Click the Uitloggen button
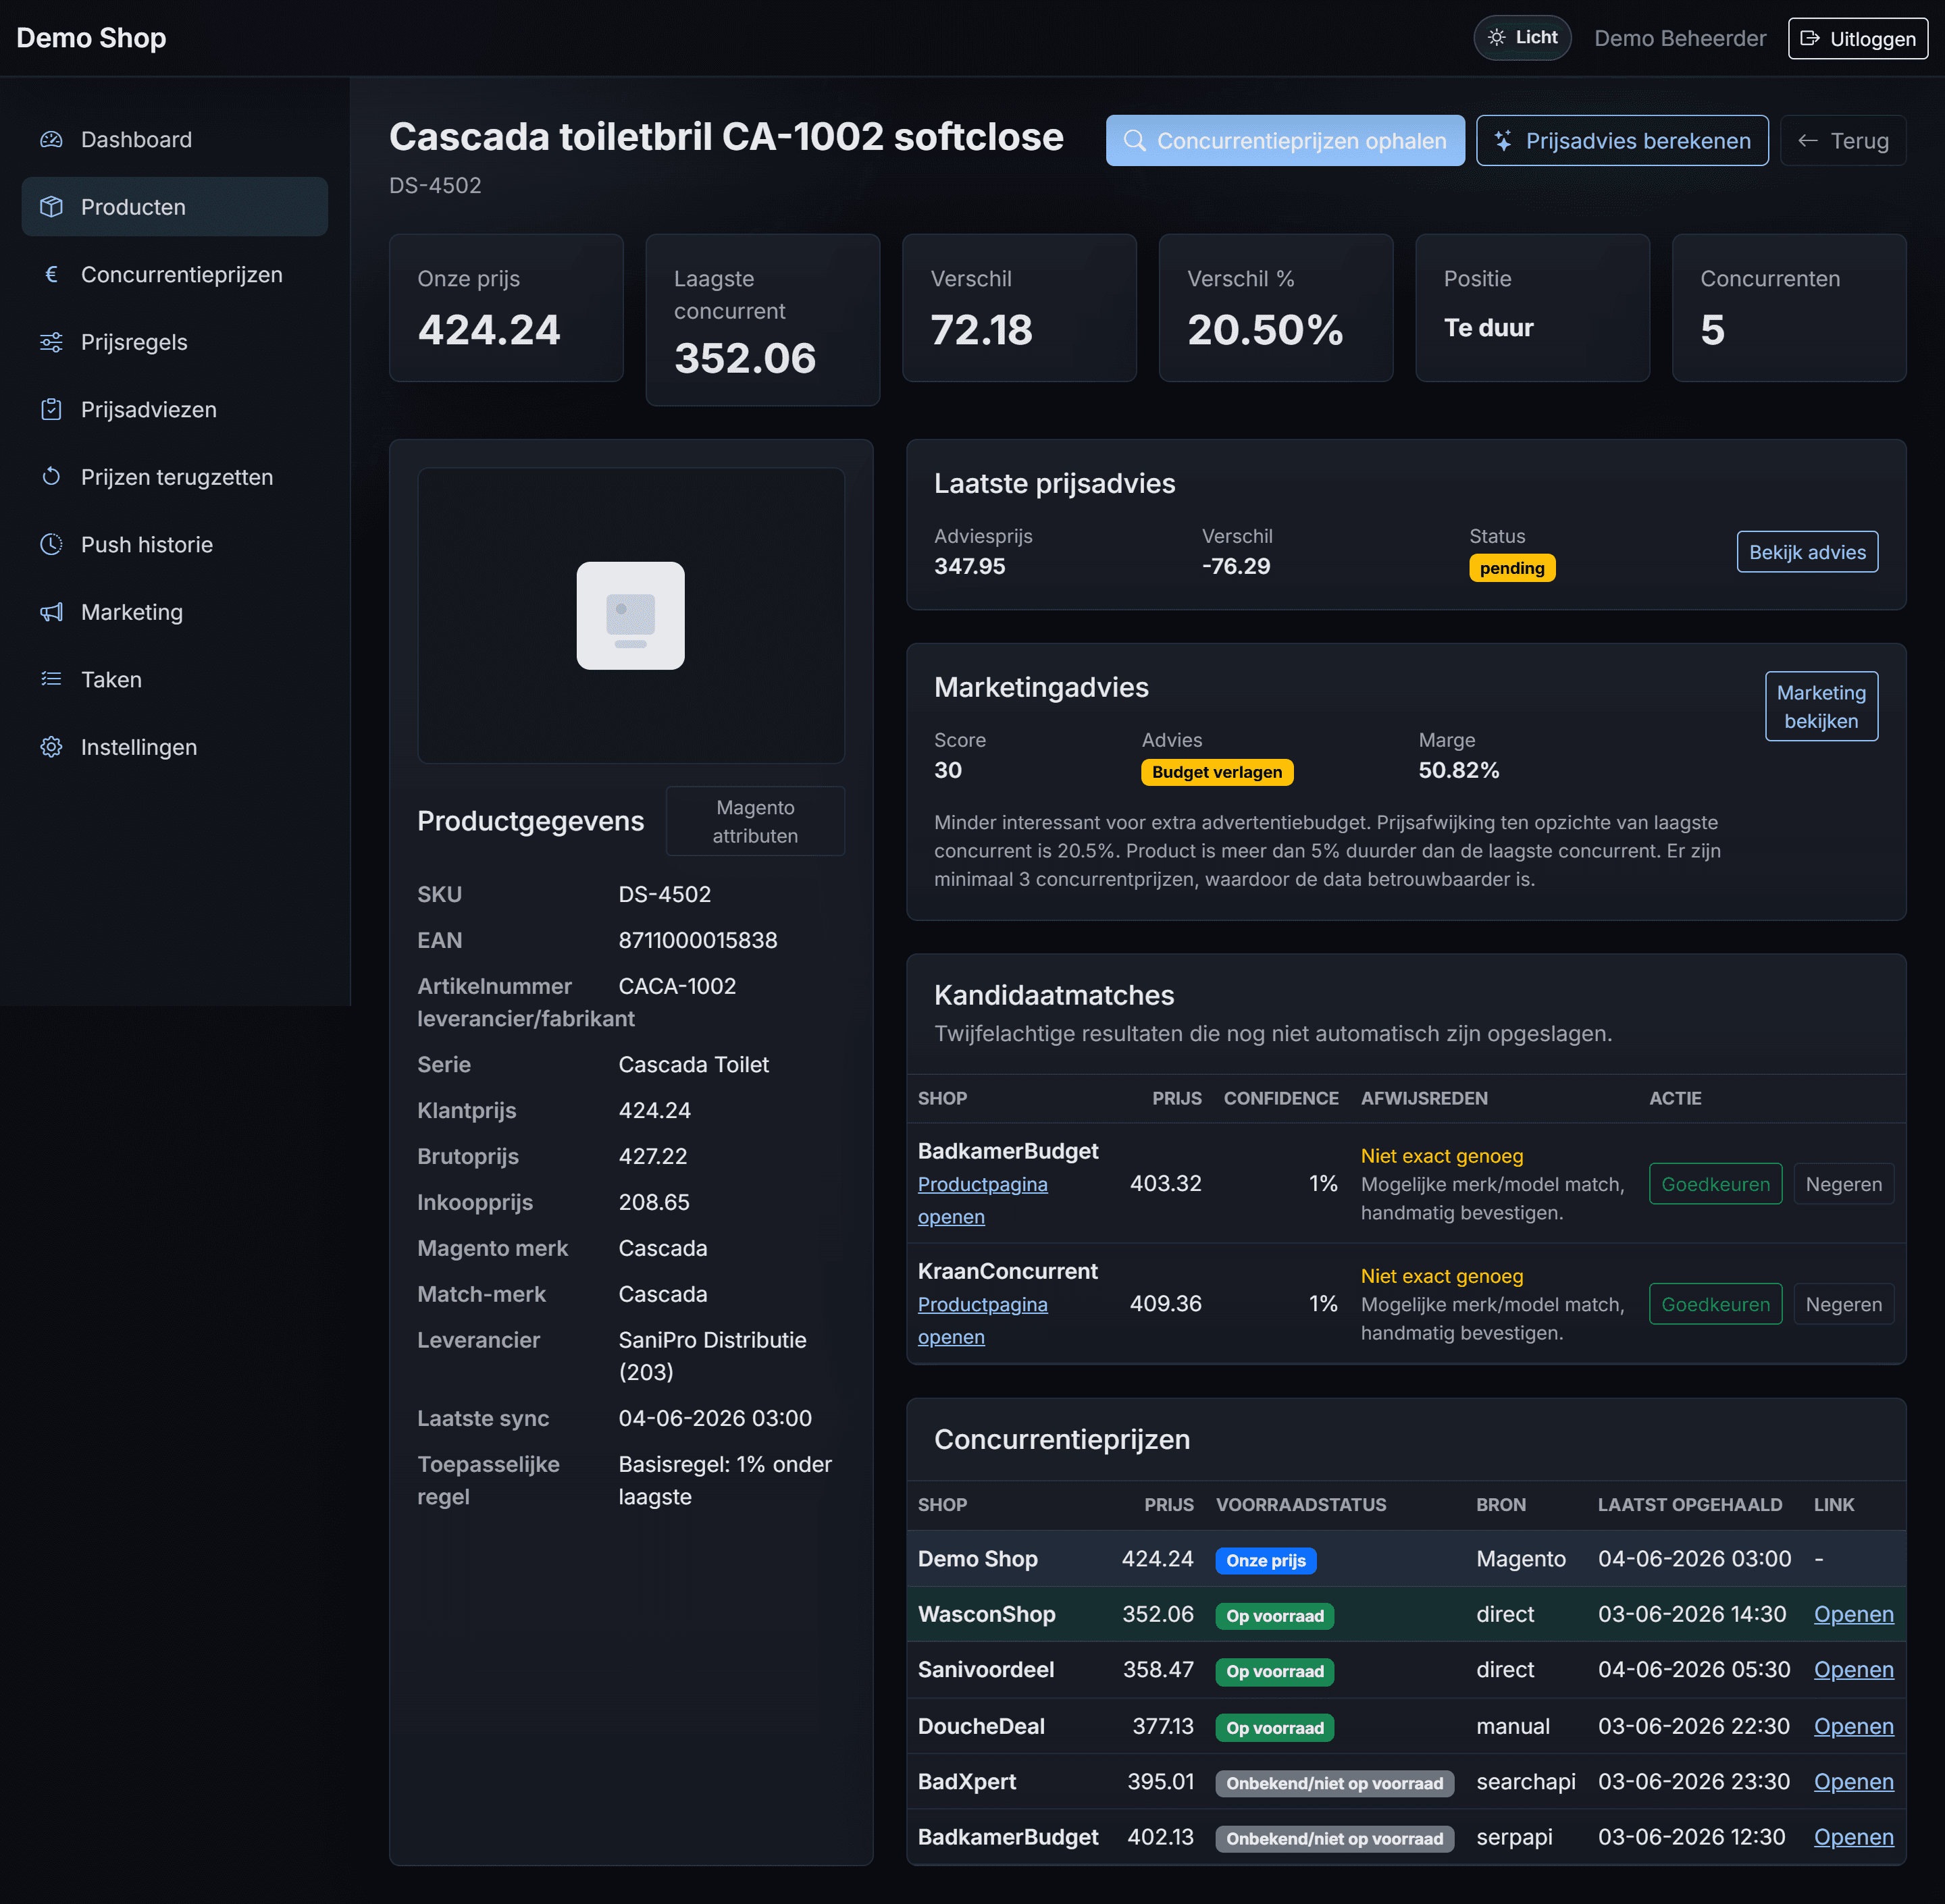Screen dimensions: 1945x1904 click(x=1857, y=38)
